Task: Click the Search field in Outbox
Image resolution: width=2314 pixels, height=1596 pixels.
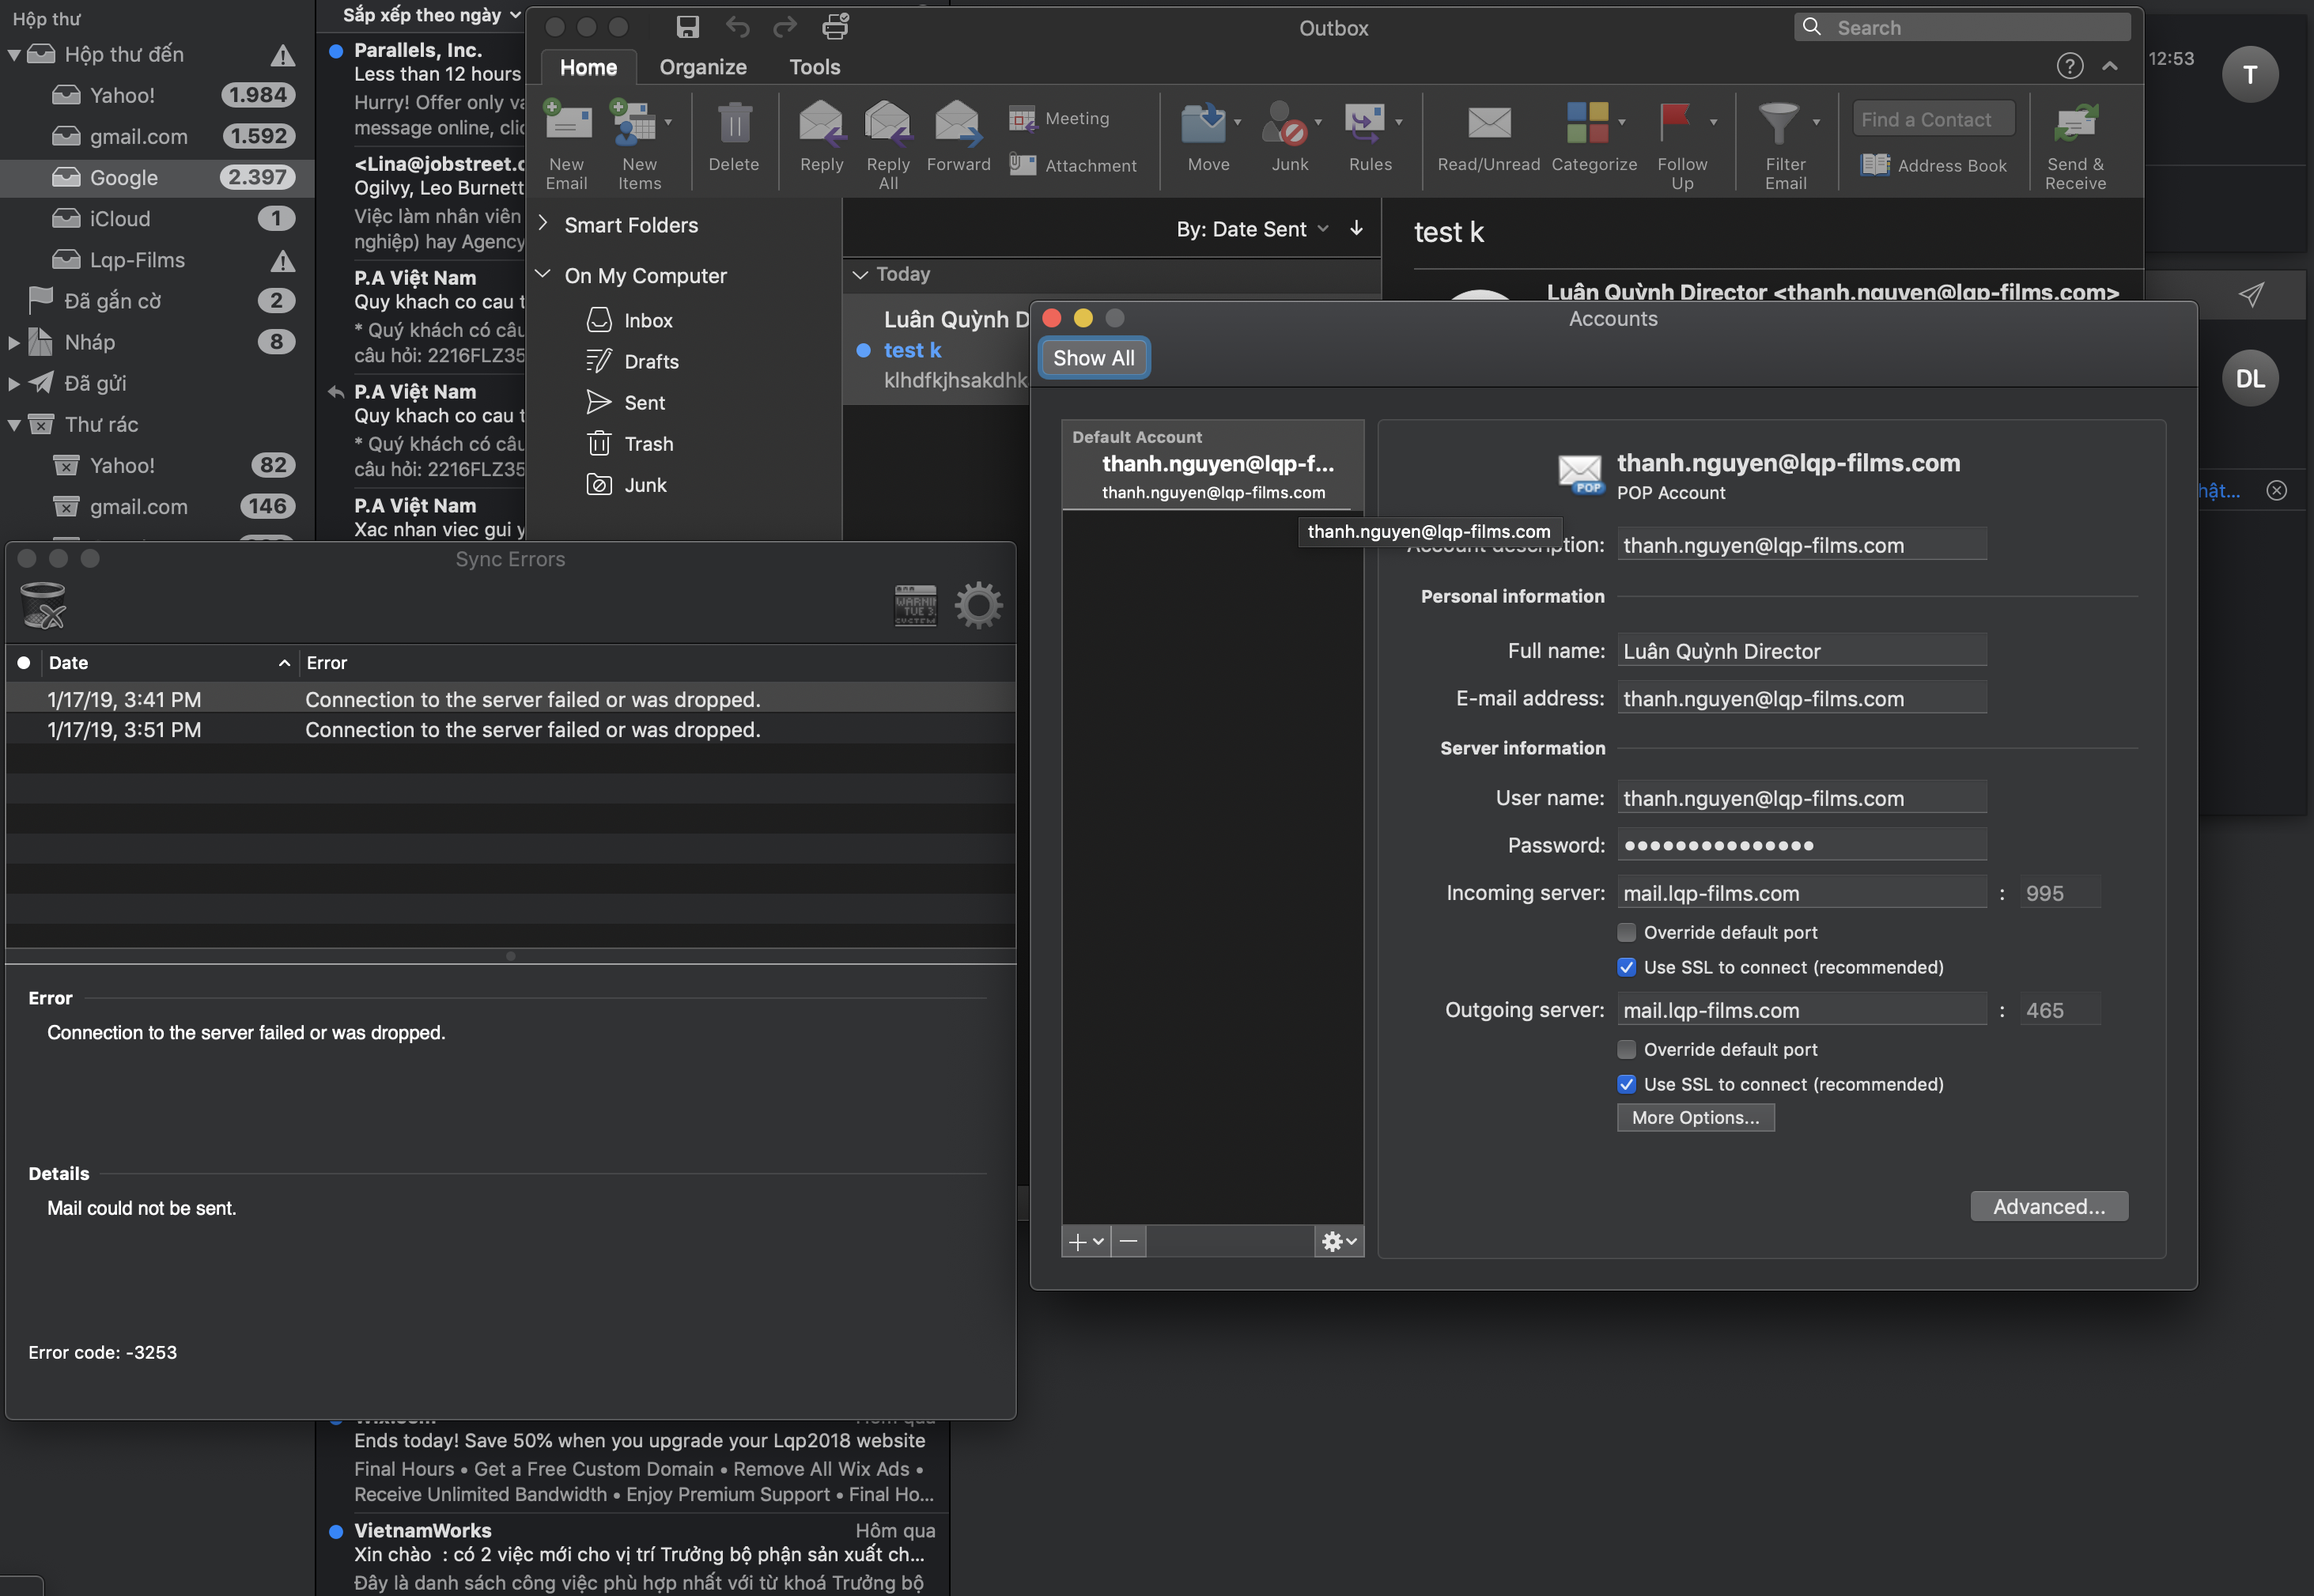Action: [x=1962, y=27]
